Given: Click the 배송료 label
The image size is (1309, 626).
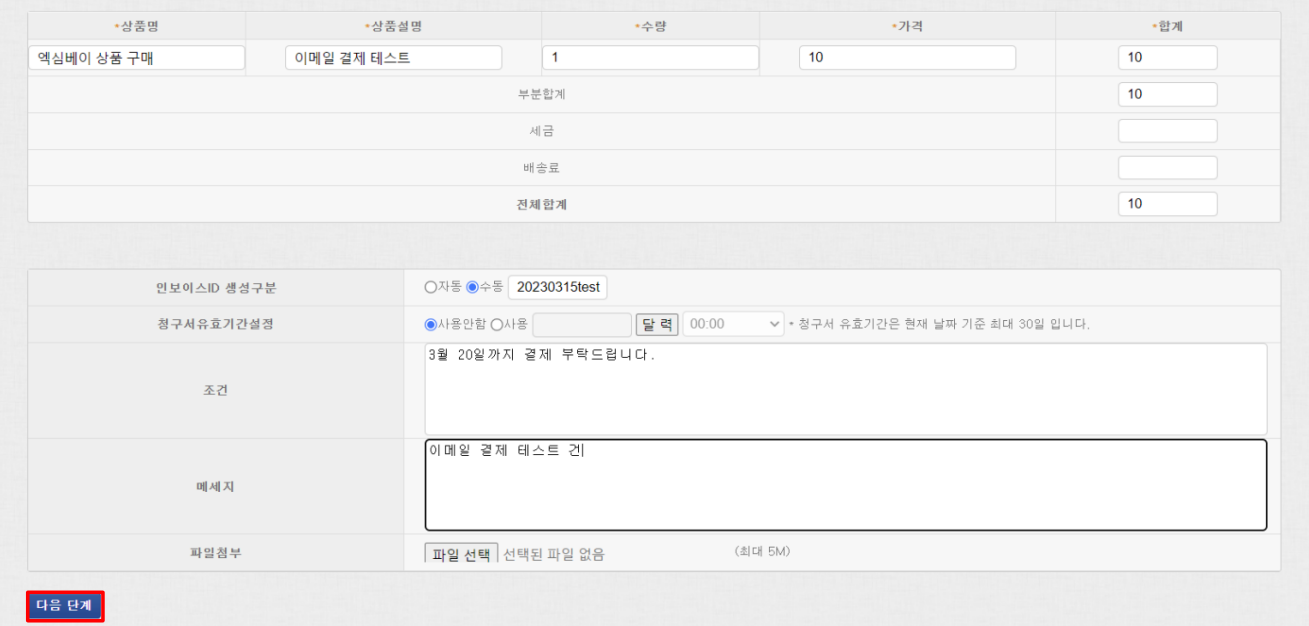Looking at the screenshot, I should tap(542, 168).
